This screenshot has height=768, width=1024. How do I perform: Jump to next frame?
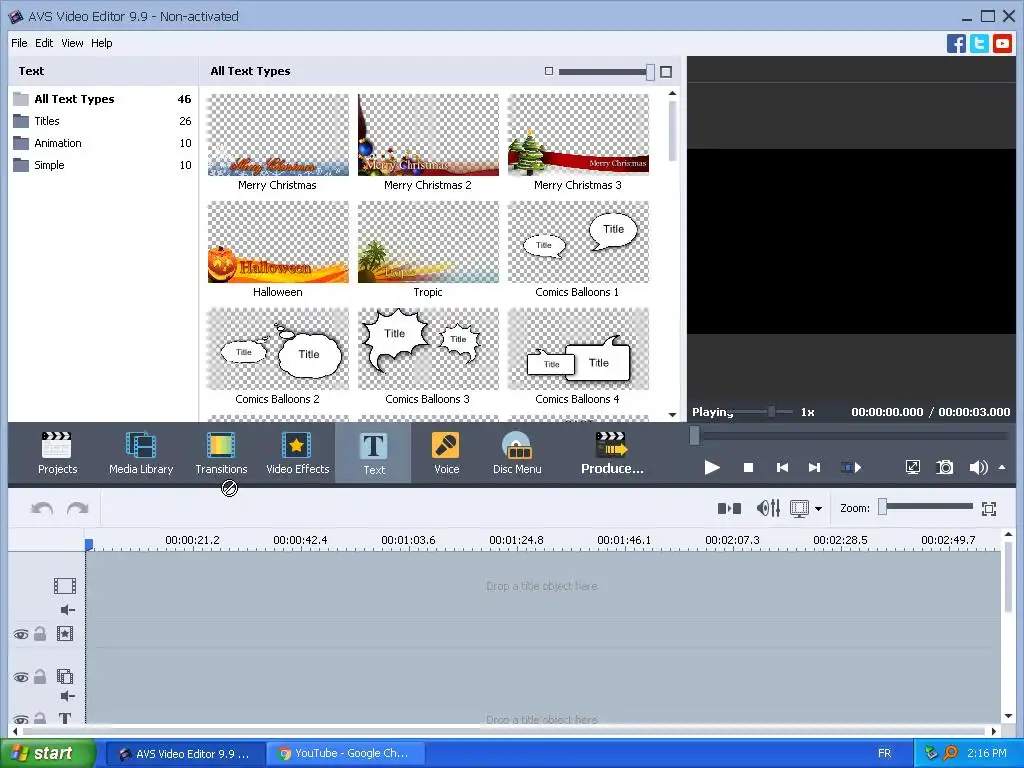814,468
